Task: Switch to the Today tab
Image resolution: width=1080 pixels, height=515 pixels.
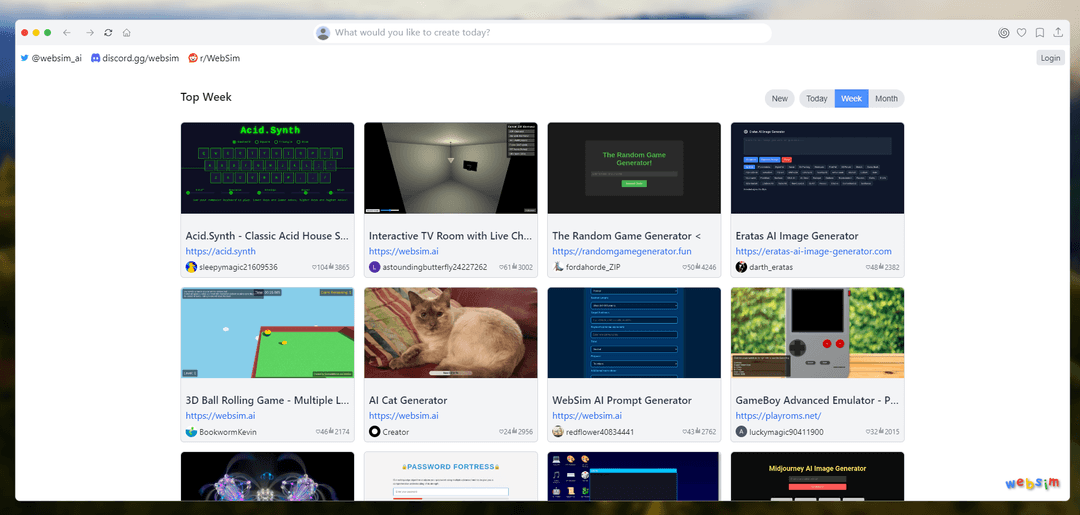Action: click(x=817, y=98)
